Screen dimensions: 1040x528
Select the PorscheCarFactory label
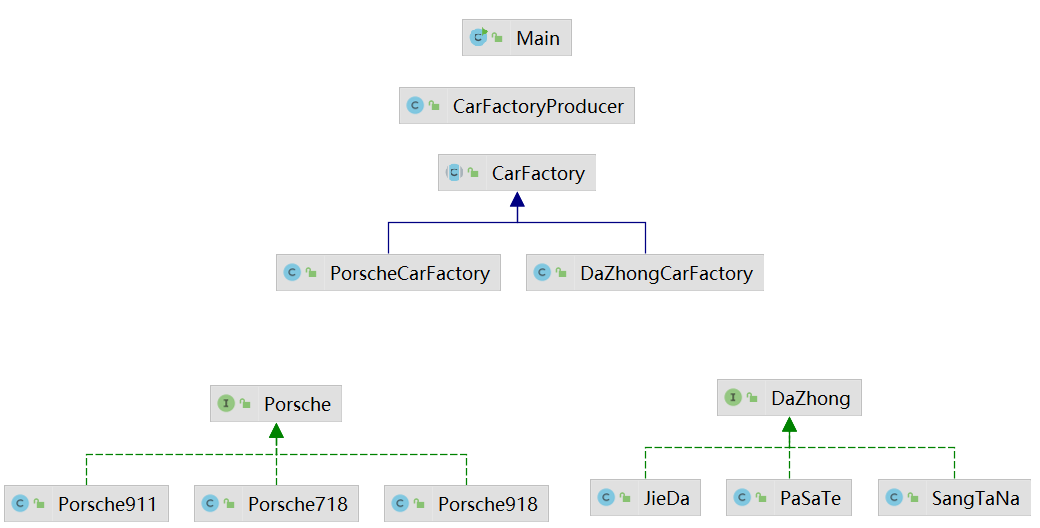point(410,273)
